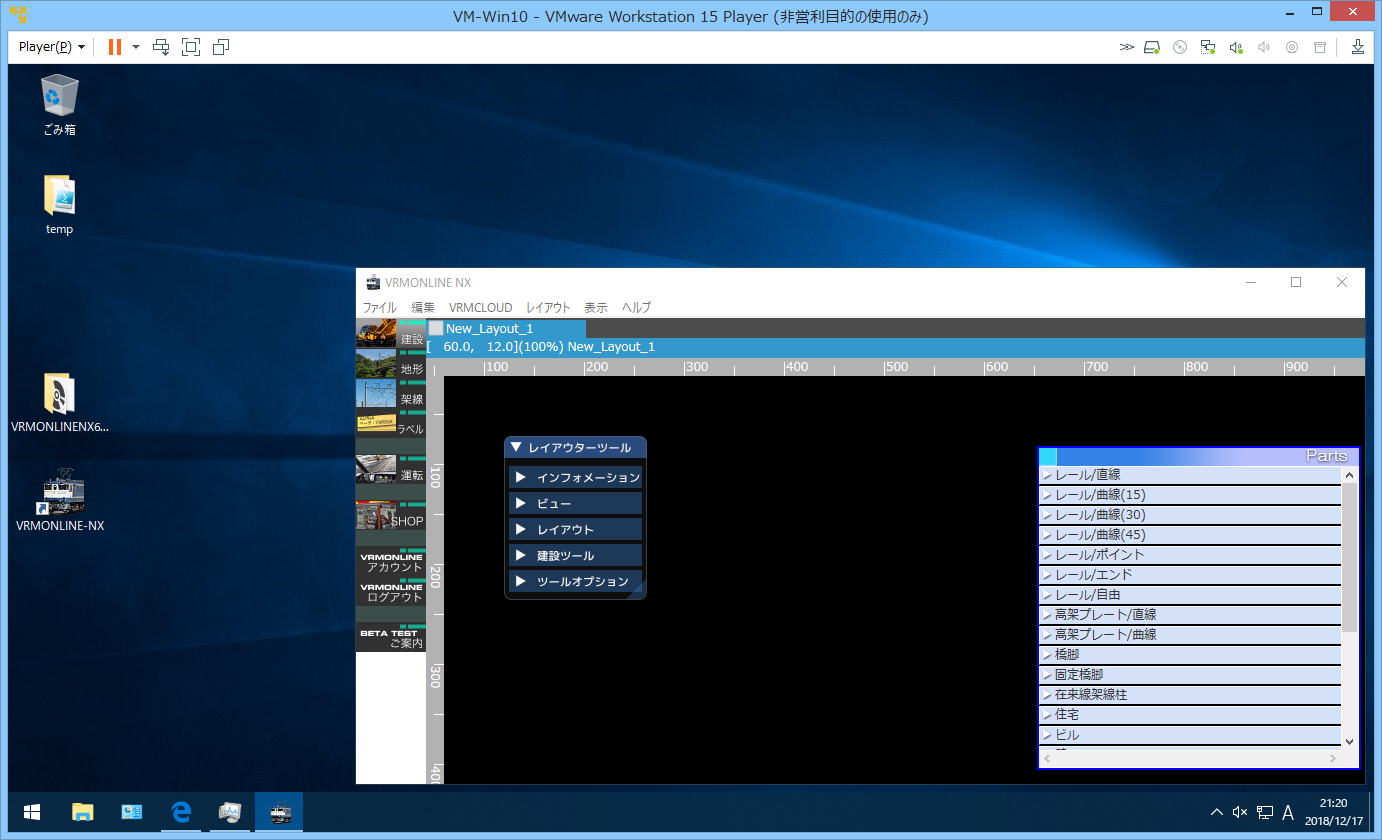The width and height of the screenshot is (1382, 840).
Task: Expand the 在来線架線柱 parts category
Action: [1190, 695]
